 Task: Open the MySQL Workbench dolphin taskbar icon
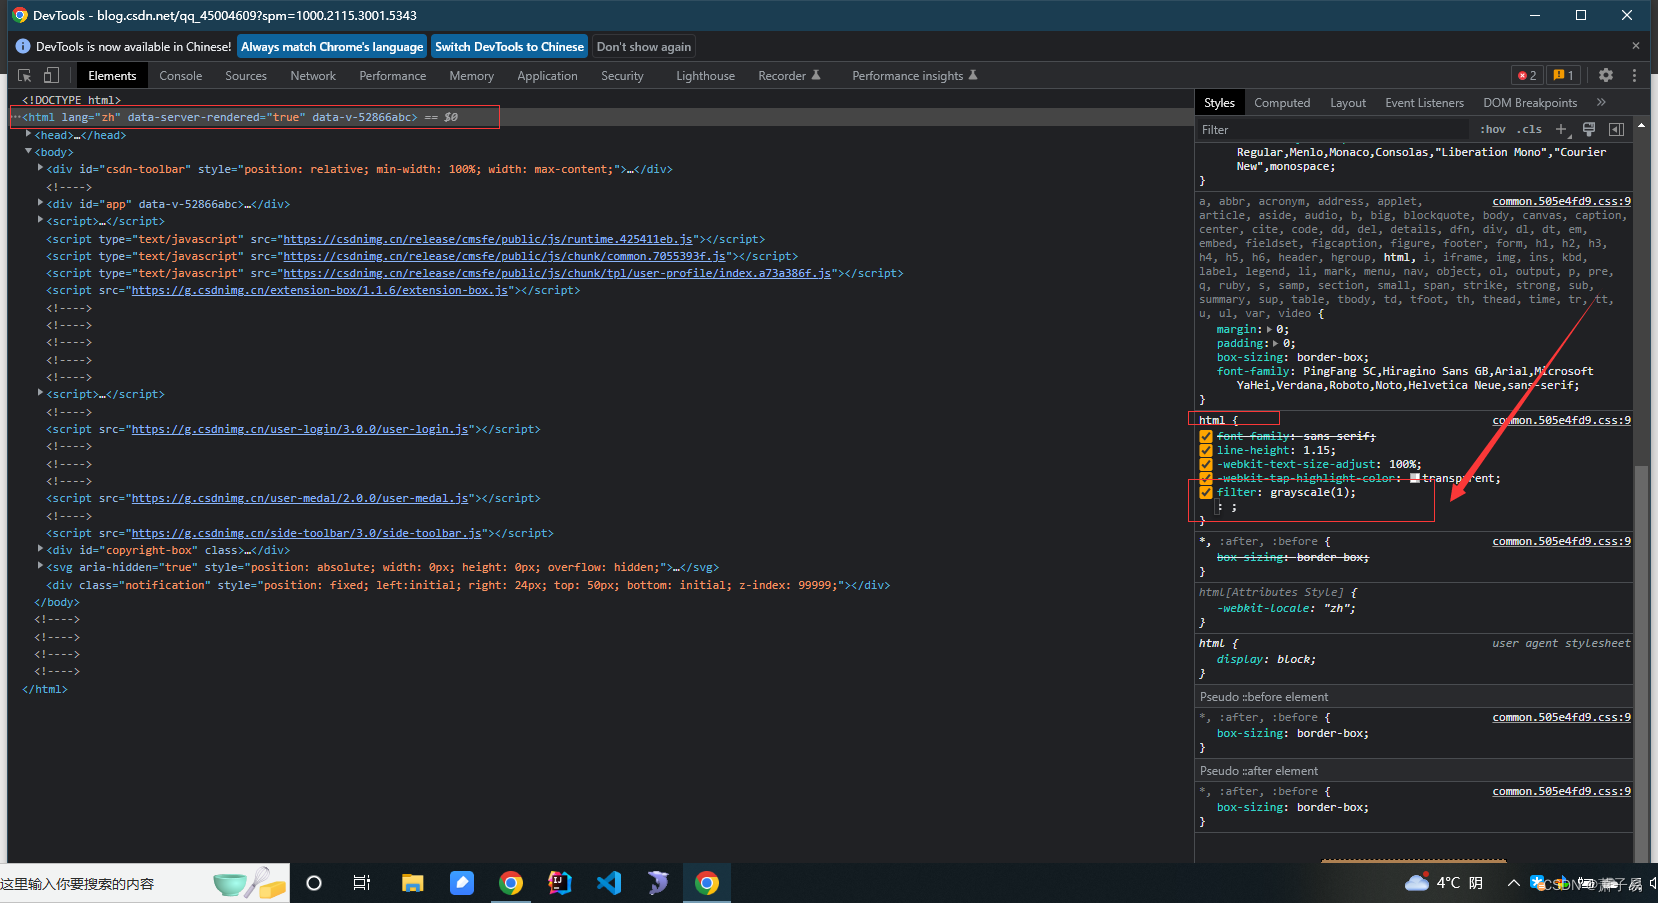point(658,883)
